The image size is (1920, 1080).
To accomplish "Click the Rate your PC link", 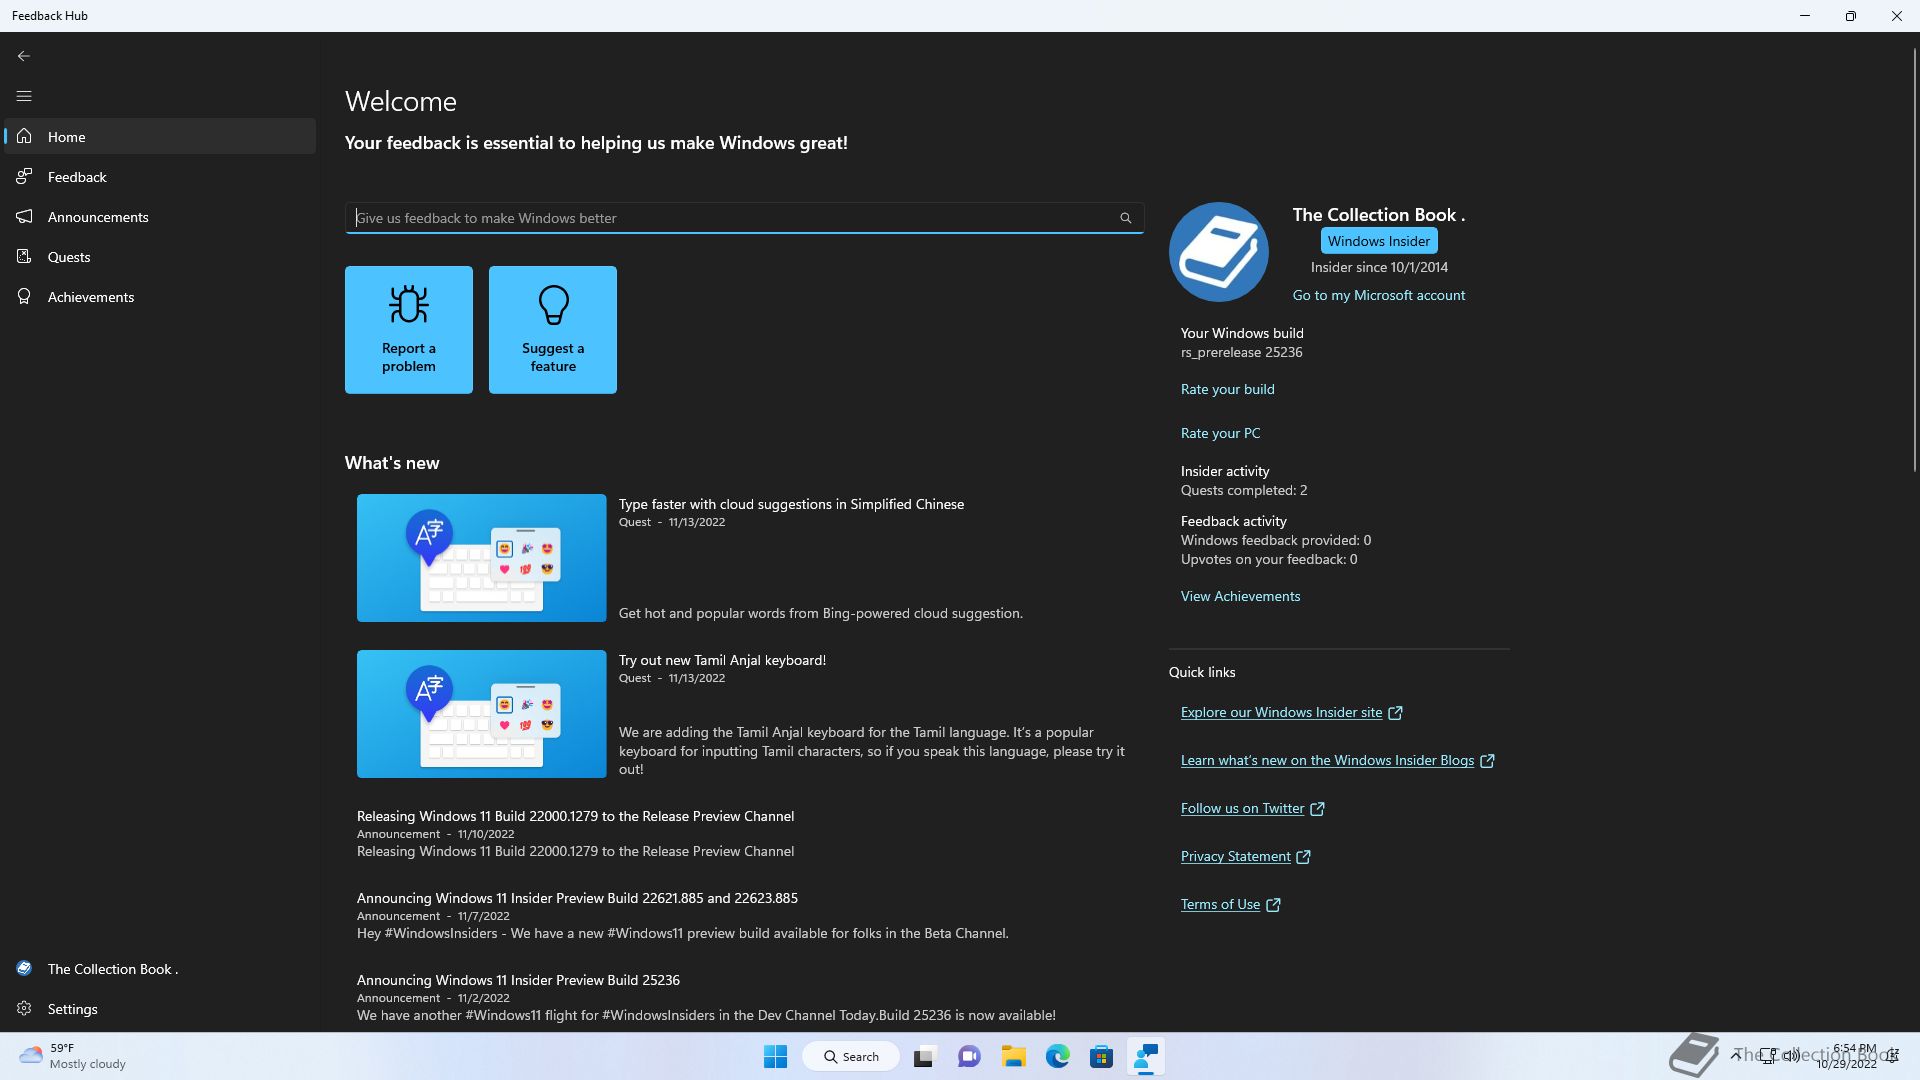I will coord(1221,433).
